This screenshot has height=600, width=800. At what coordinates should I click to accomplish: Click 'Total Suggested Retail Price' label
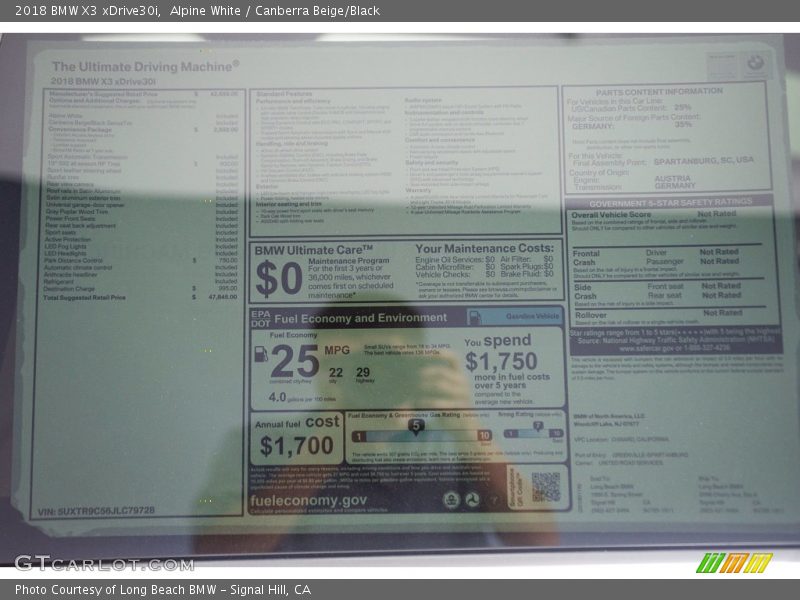point(85,297)
